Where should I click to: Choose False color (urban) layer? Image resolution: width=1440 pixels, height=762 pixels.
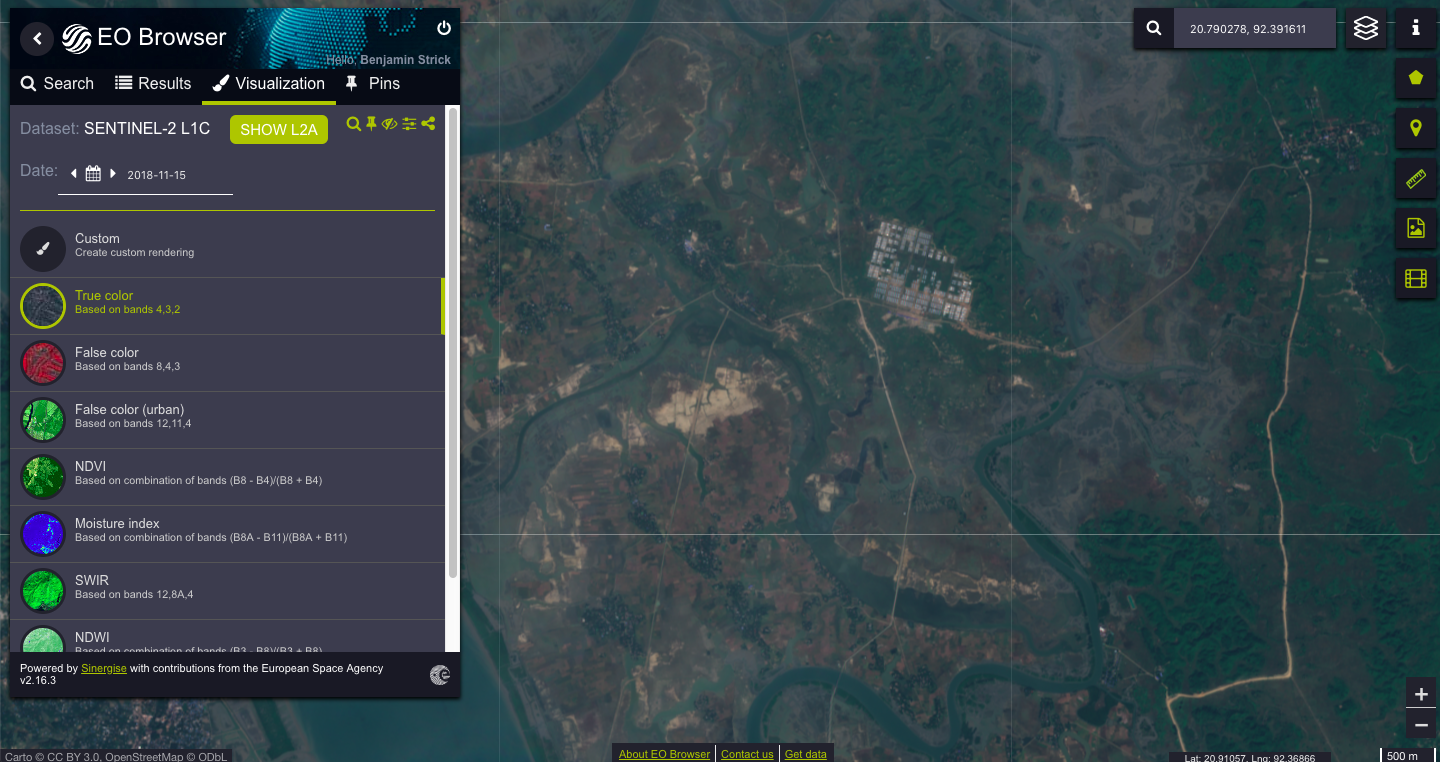pyautogui.click(x=228, y=420)
